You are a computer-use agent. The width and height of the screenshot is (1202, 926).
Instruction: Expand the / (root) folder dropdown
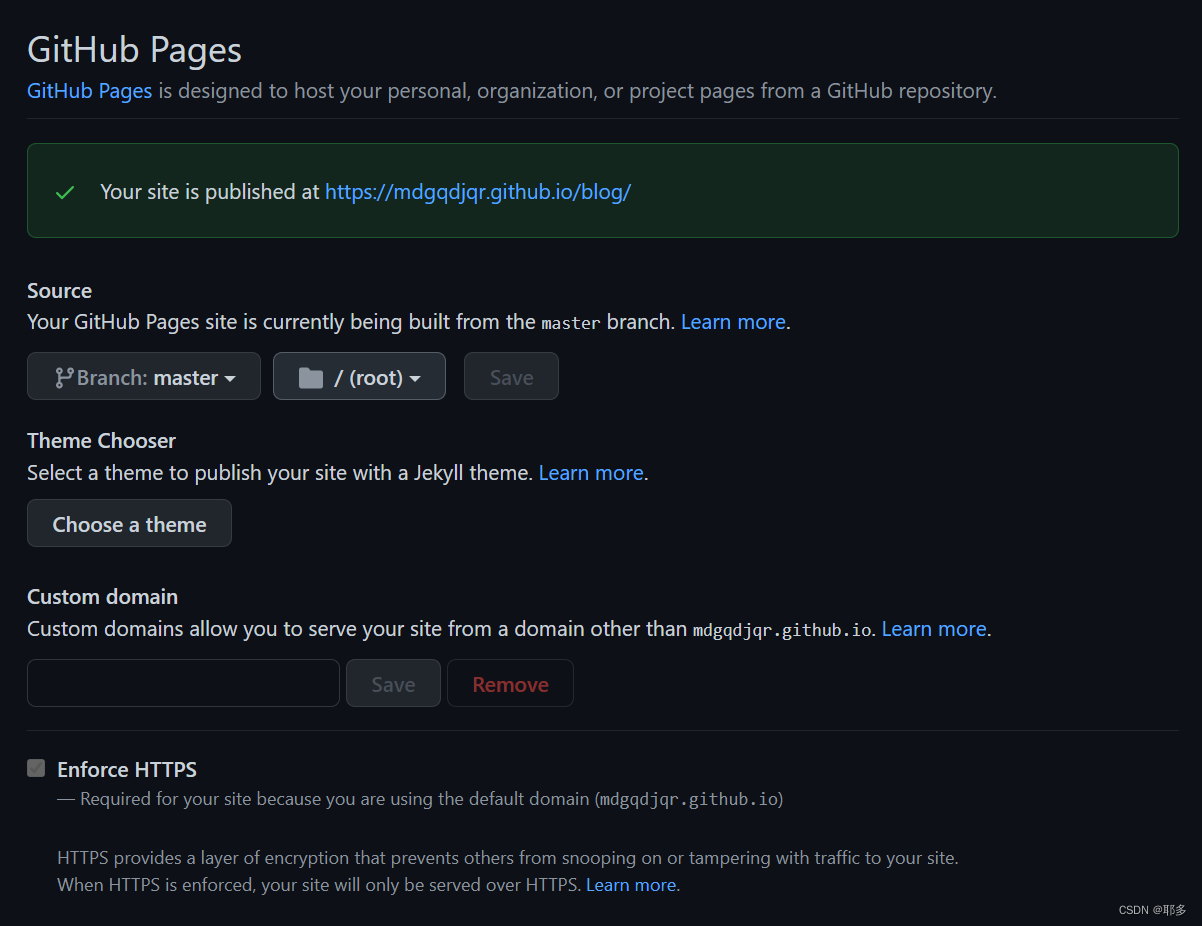(359, 377)
